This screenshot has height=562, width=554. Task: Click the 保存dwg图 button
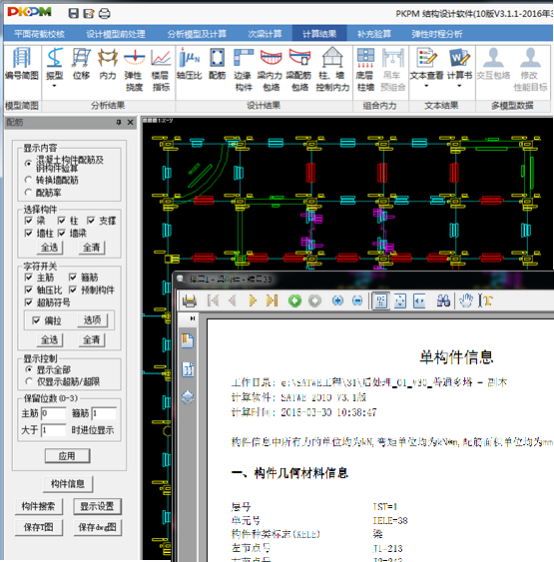point(97,527)
